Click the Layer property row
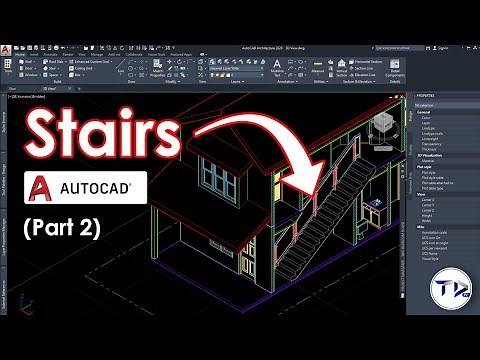This screenshot has width=480, height=360. [x=447, y=123]
